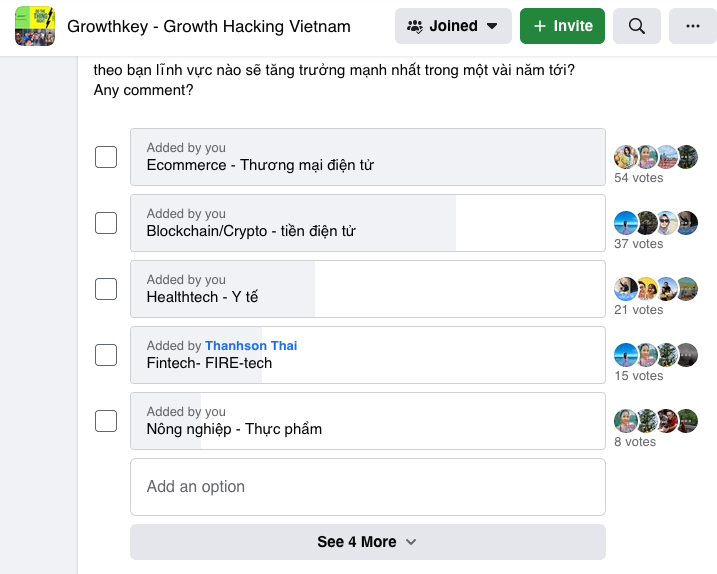Open the 54 votes voter list
The width and height of the screenshot is (717, 574).
(x=638, y=178)
